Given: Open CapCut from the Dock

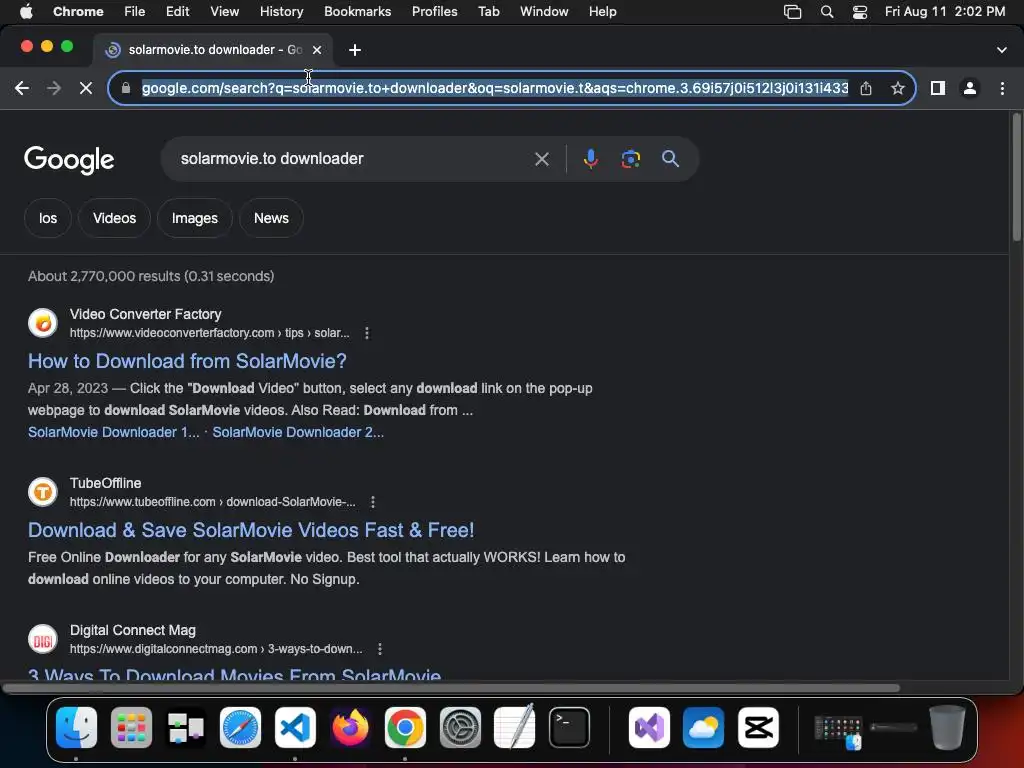Looking at the screenshot, I should click(x=758, y=728).
